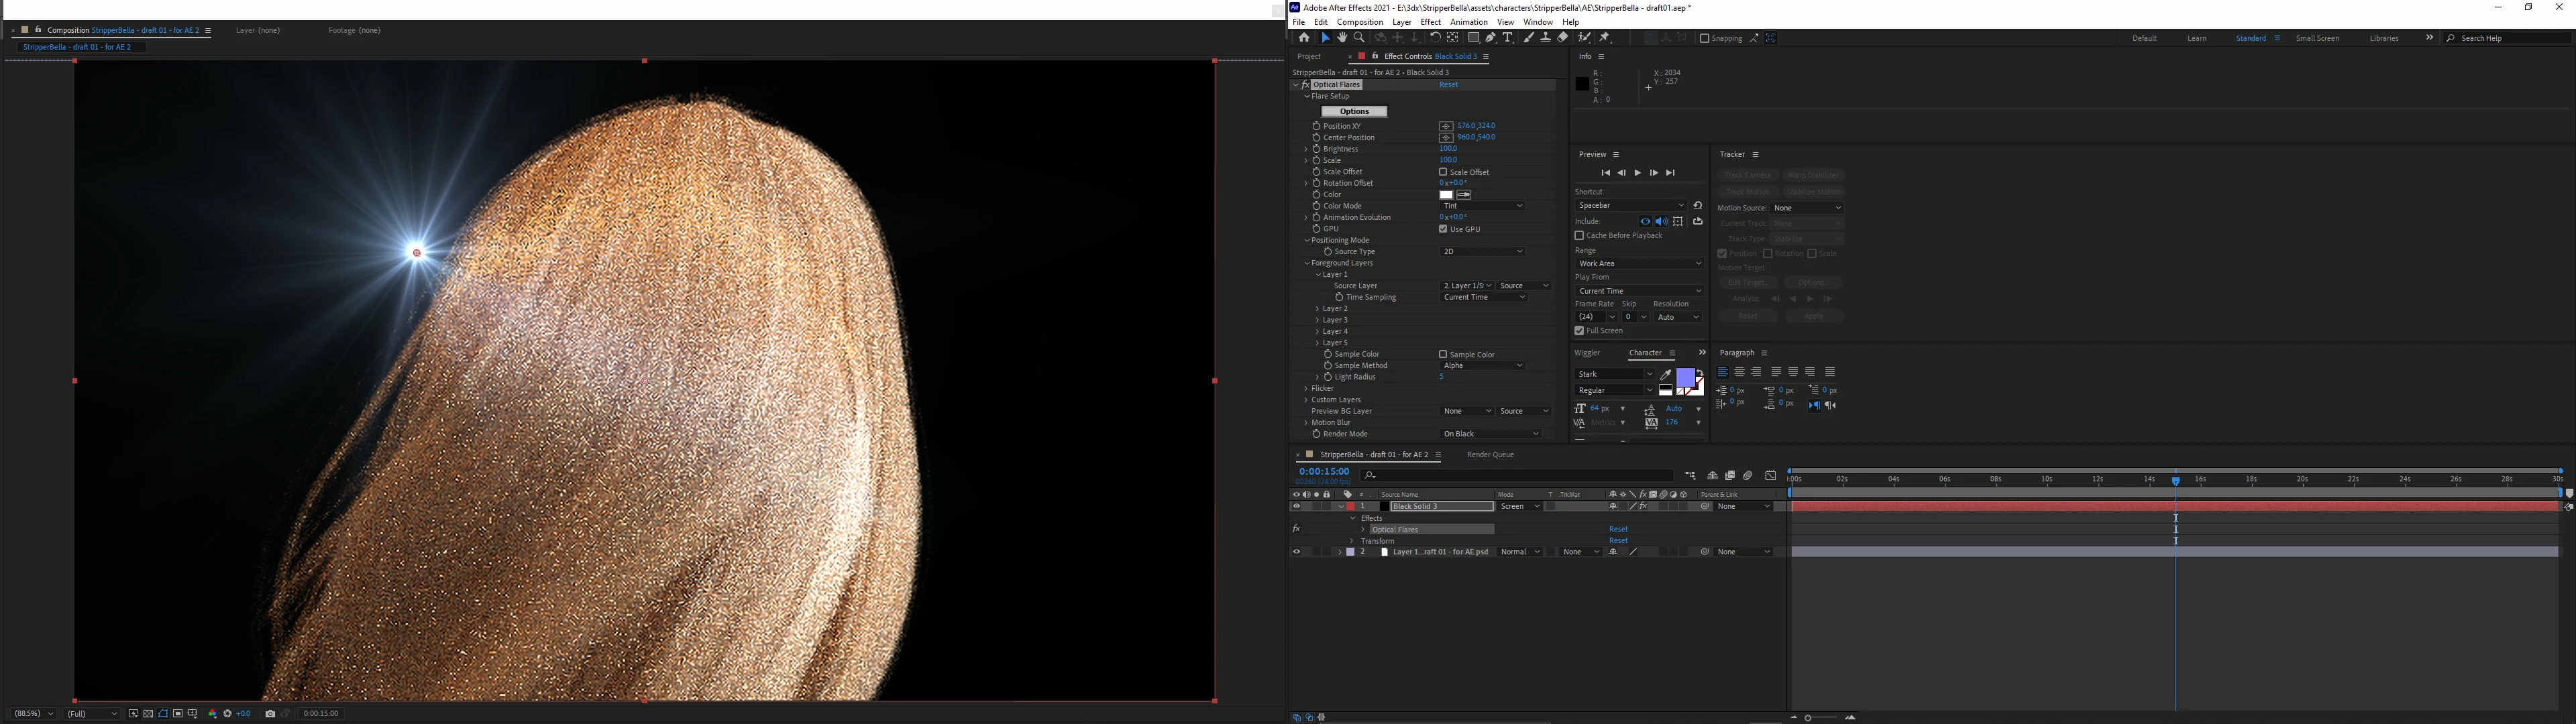Viewport: 2576px width, 724px height.
Task: Uncheck the Use GPU checkbox
Action: (1443, 229)
